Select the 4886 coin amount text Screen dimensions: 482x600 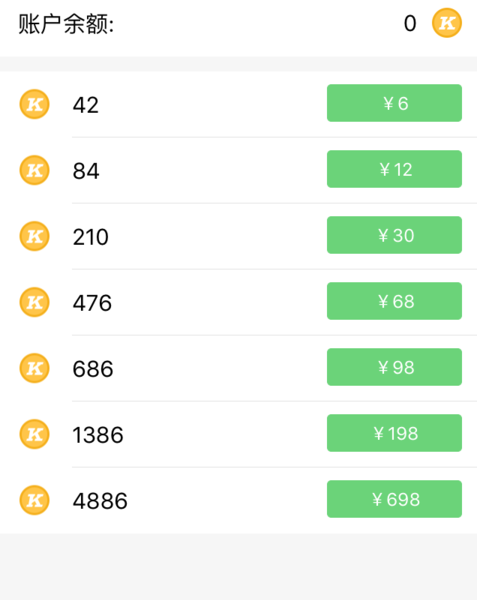point(100,501)
